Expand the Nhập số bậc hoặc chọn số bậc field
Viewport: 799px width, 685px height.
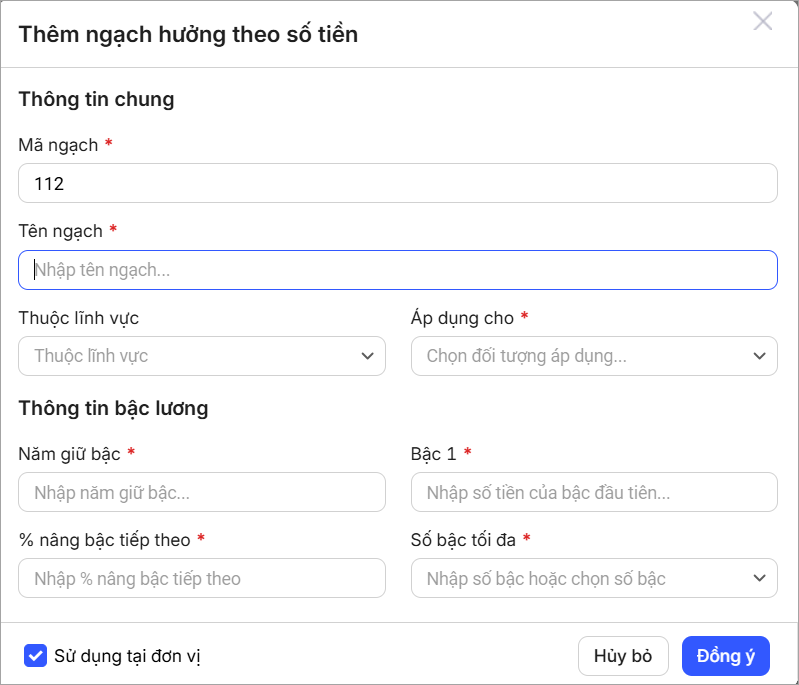(580, 578)
